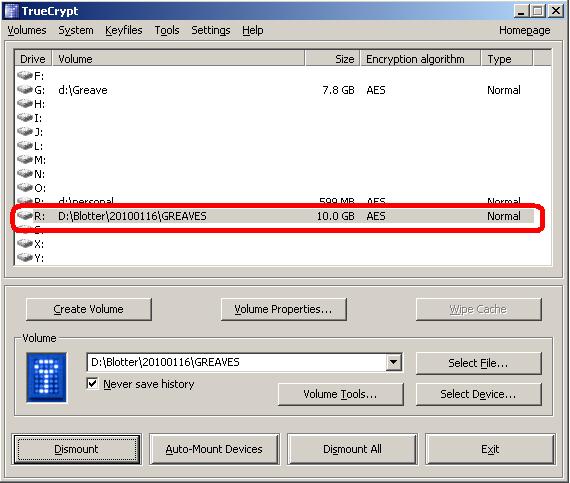Exit TrueCrypt with the Exit button
This screenshot has width=570, height=483.
tap(490, 449)
